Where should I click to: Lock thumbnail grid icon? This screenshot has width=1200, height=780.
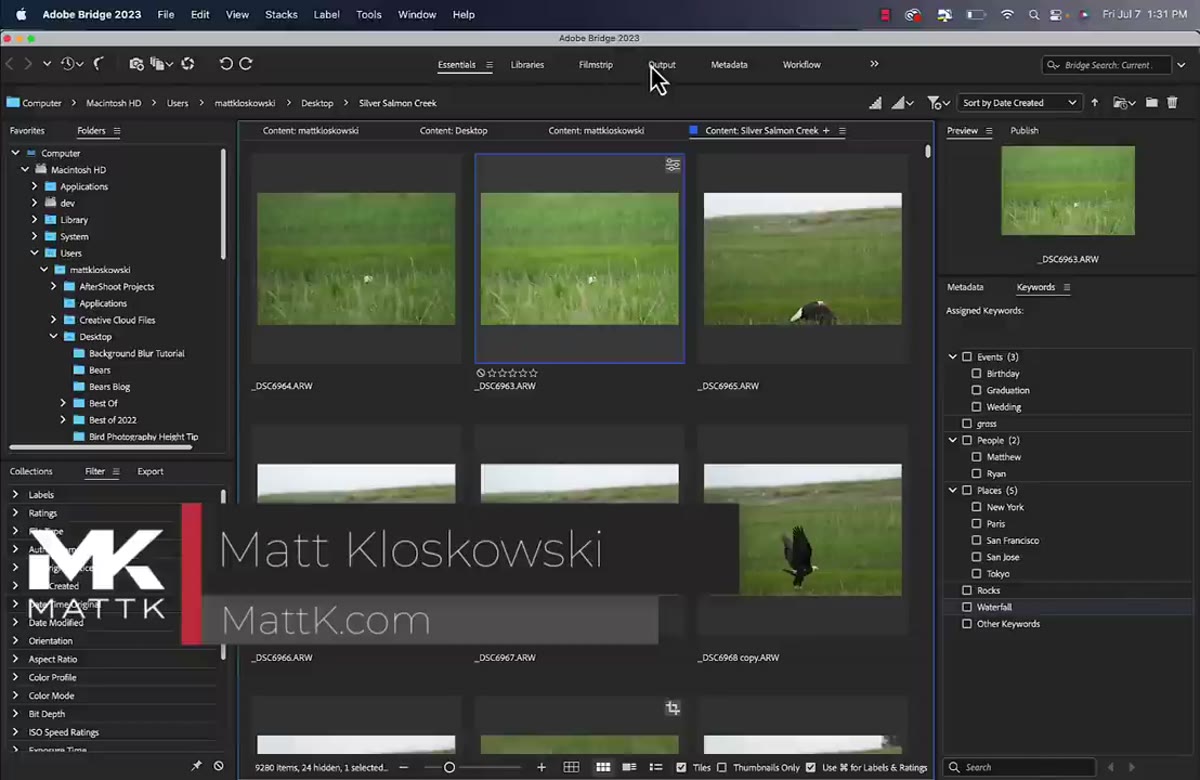pos(571,767)
